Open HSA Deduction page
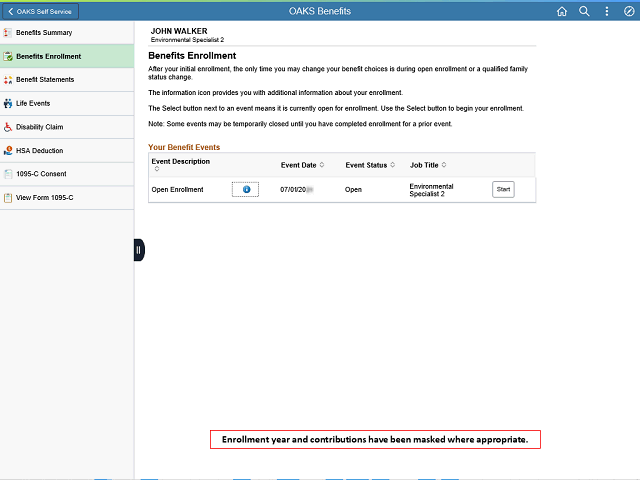 point(67,151)
